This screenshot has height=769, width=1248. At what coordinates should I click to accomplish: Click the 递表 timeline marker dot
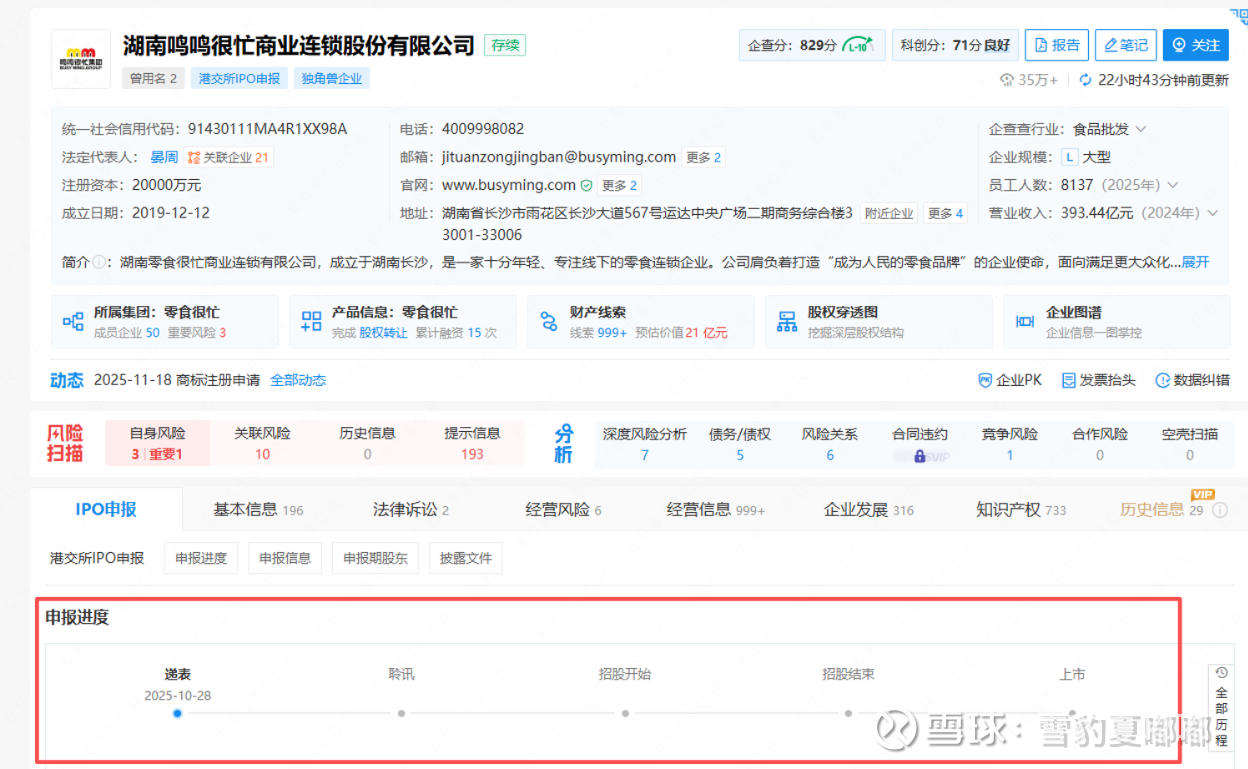[177, 713]
